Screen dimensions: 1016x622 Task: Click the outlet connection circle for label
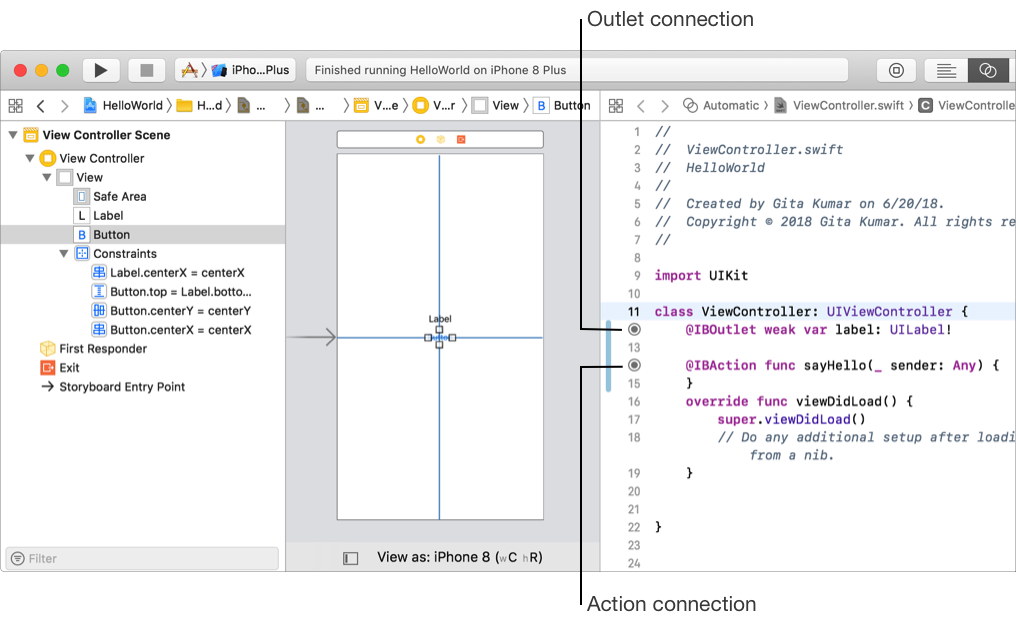point(634,329)
